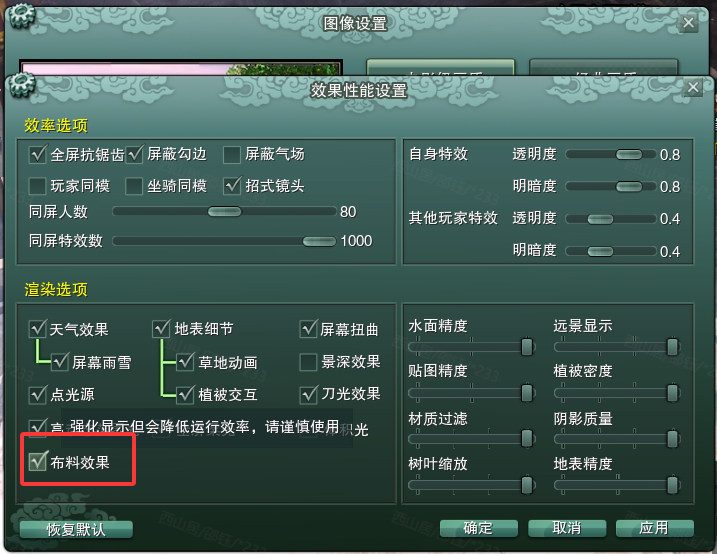Viewport: 717px width, 554px height.
Task: Click the 阴影质量 slider track
Action: (617, 439)
